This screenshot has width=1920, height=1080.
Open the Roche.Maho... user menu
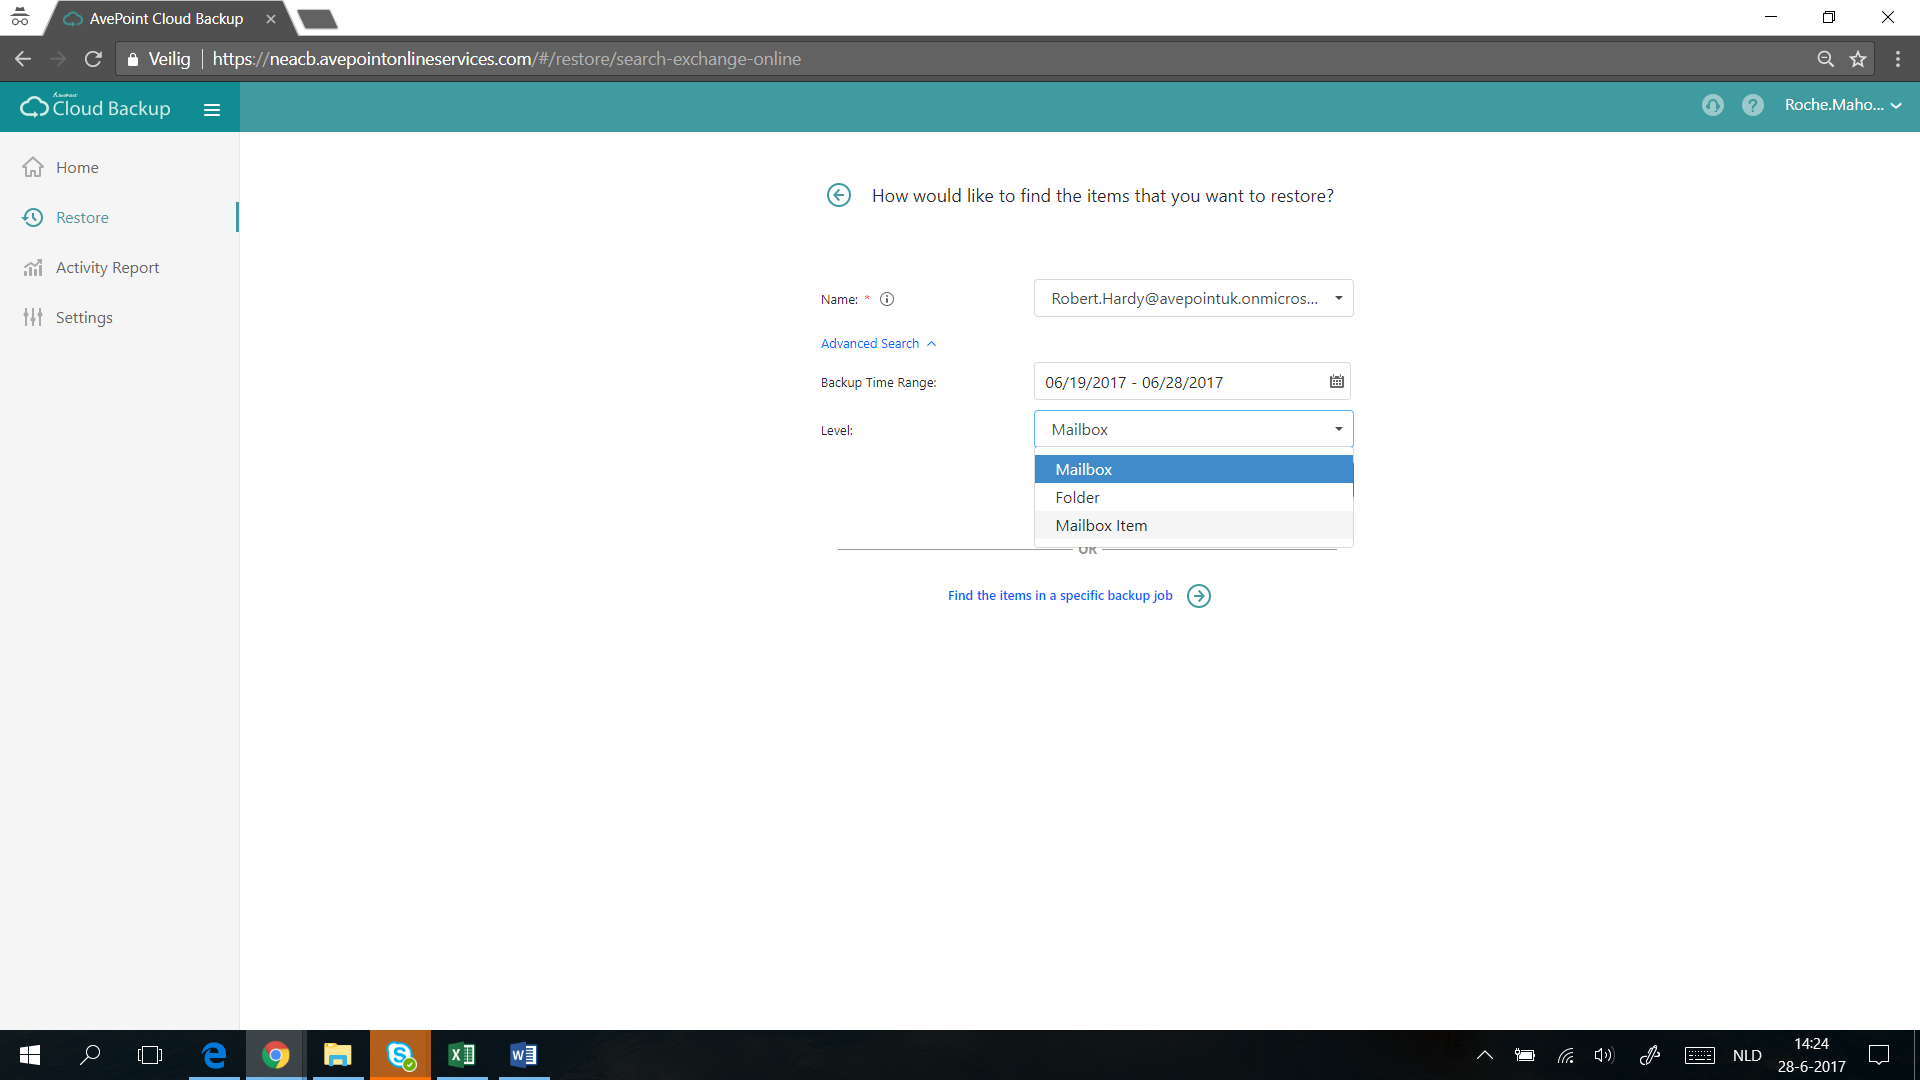[x=1842, y=105]
